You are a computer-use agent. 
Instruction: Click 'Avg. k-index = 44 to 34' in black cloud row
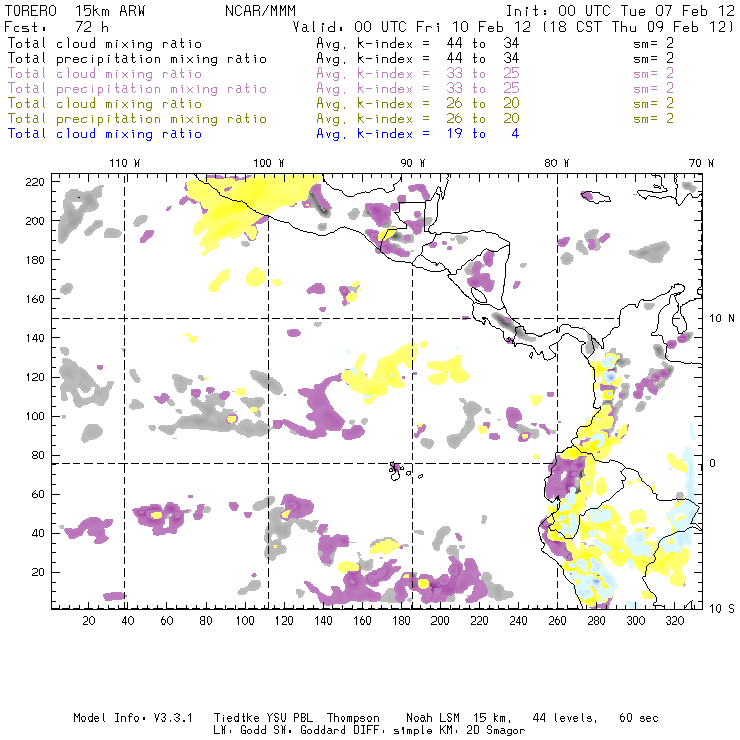click(x=418, y=44)
